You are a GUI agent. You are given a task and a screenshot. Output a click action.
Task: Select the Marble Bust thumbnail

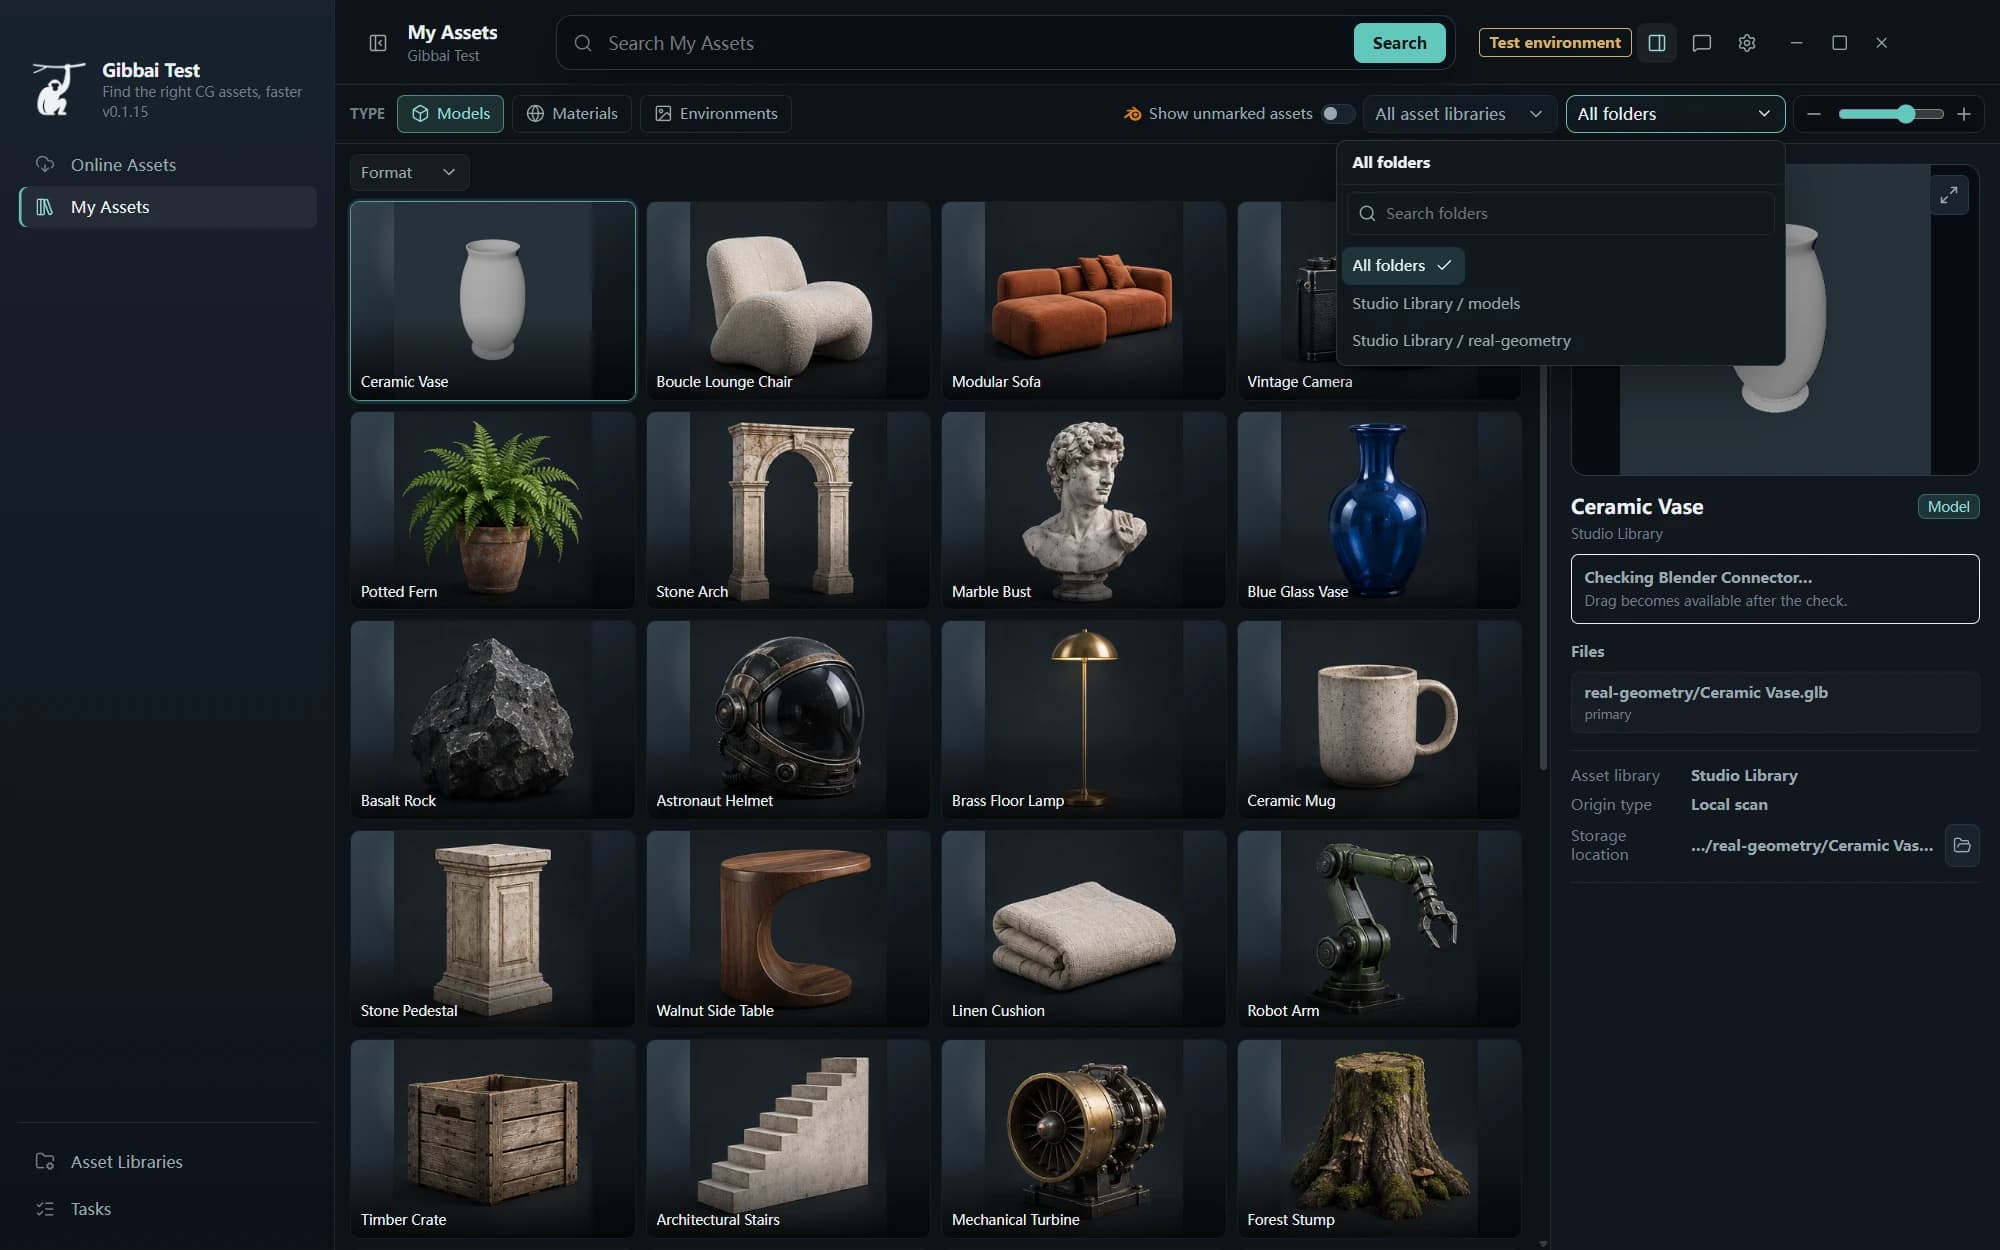1083,510
